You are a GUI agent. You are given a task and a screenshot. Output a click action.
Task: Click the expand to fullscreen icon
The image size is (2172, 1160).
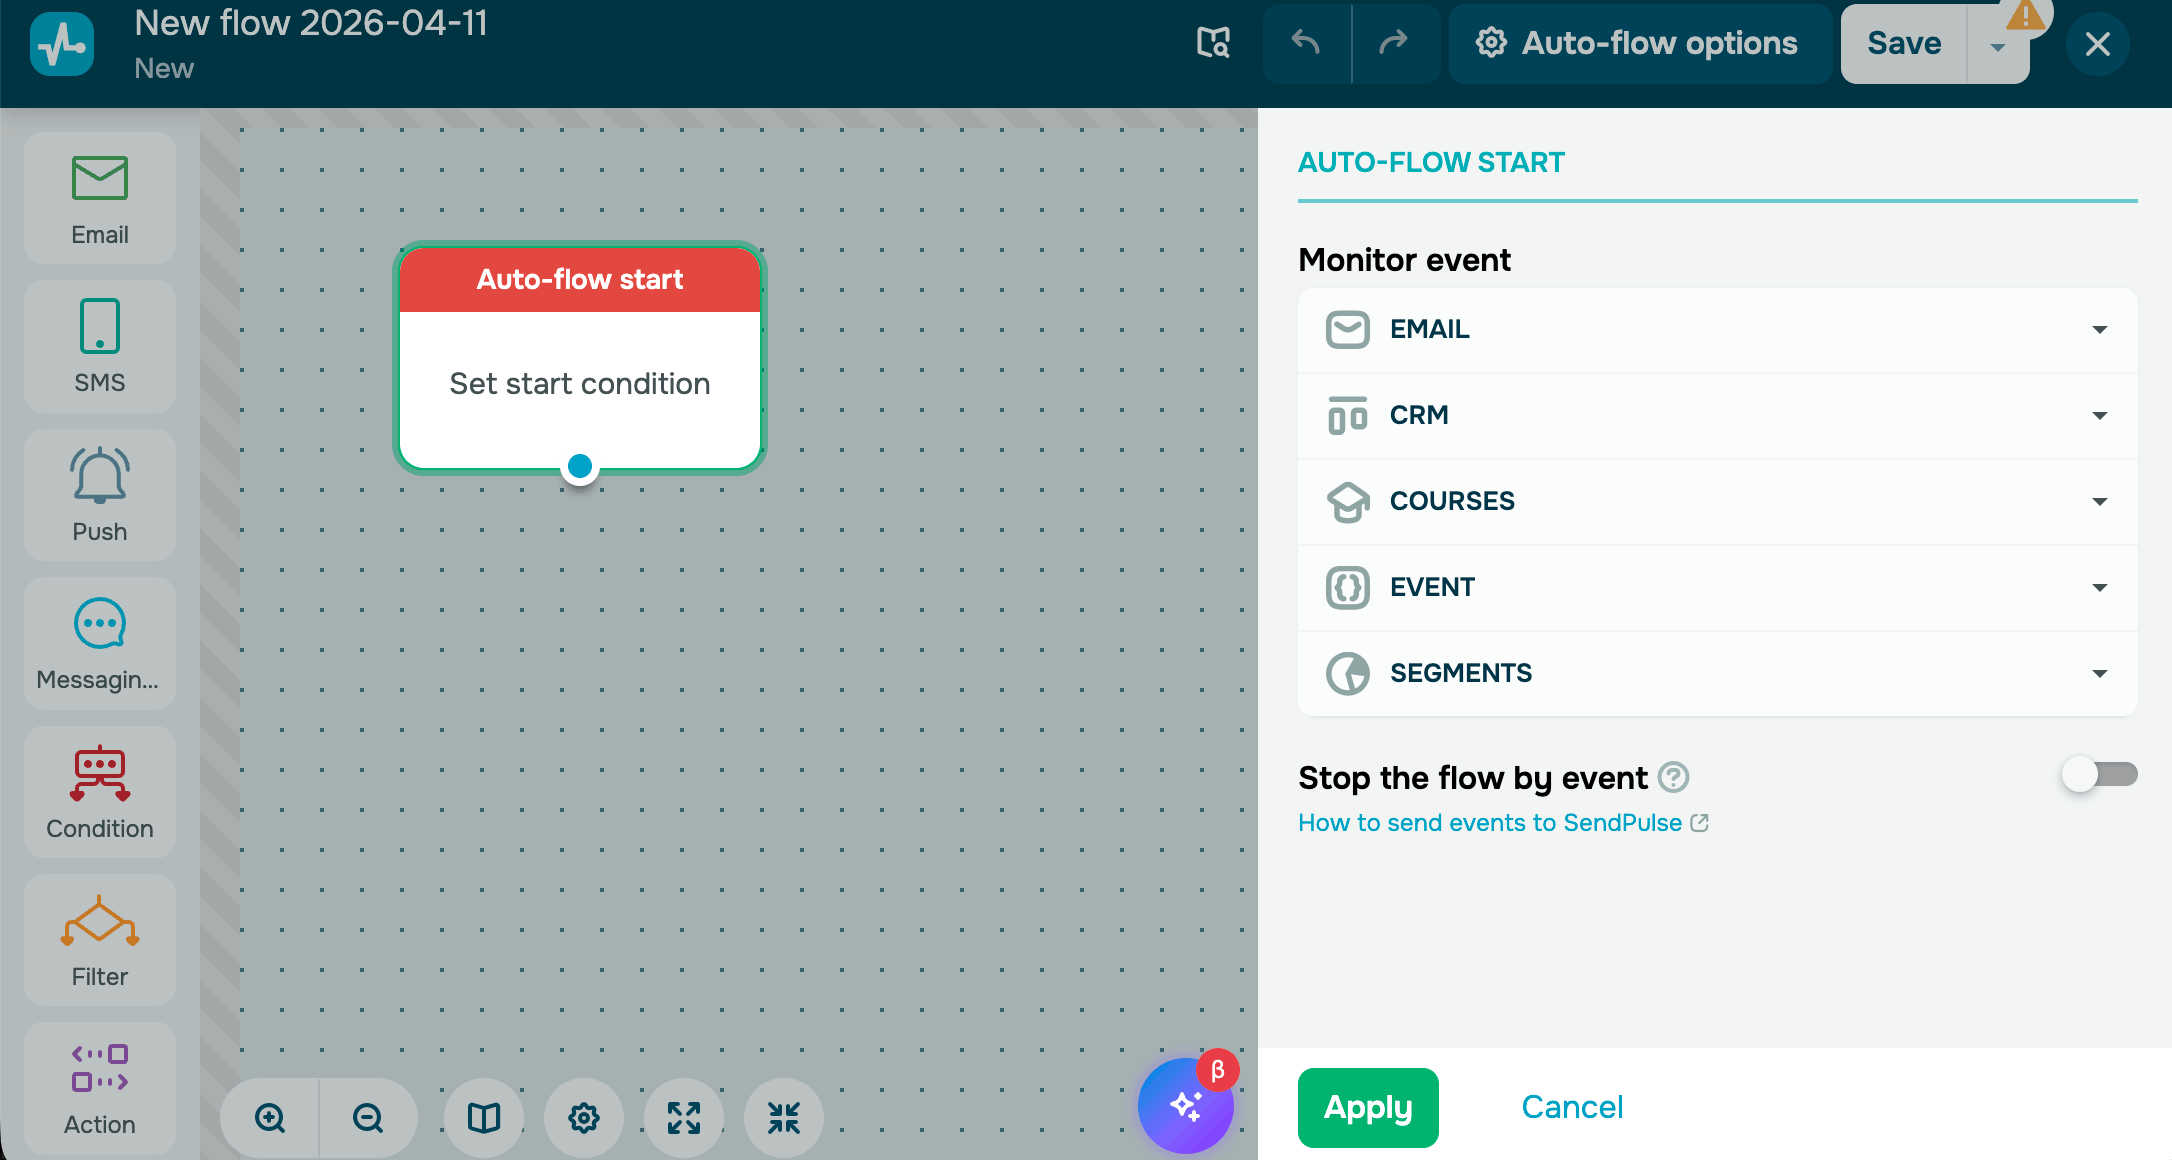click(684, 1117)
